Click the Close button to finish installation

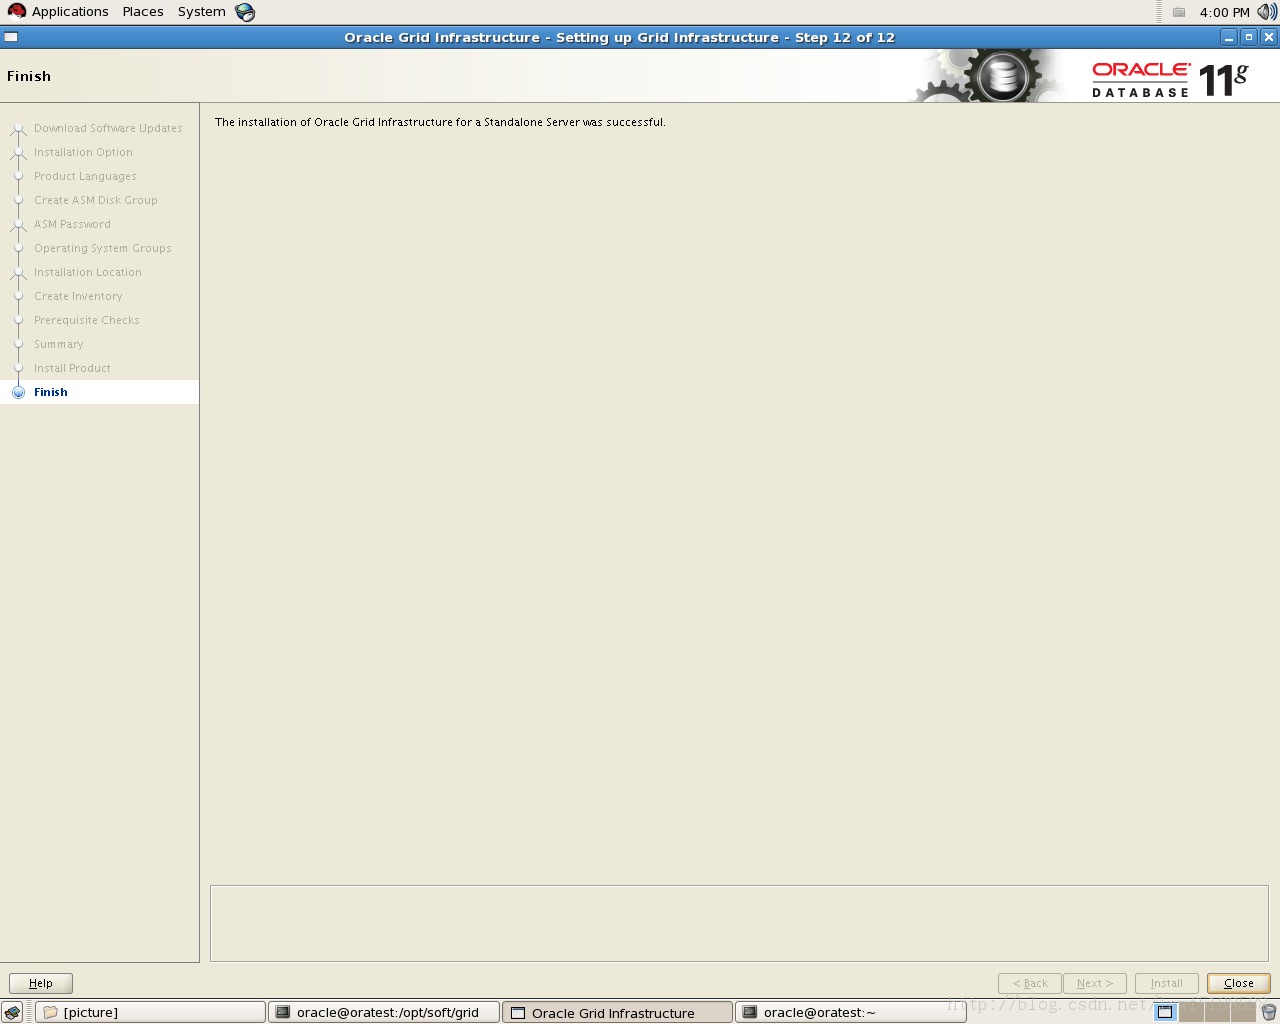[1238, 983]
